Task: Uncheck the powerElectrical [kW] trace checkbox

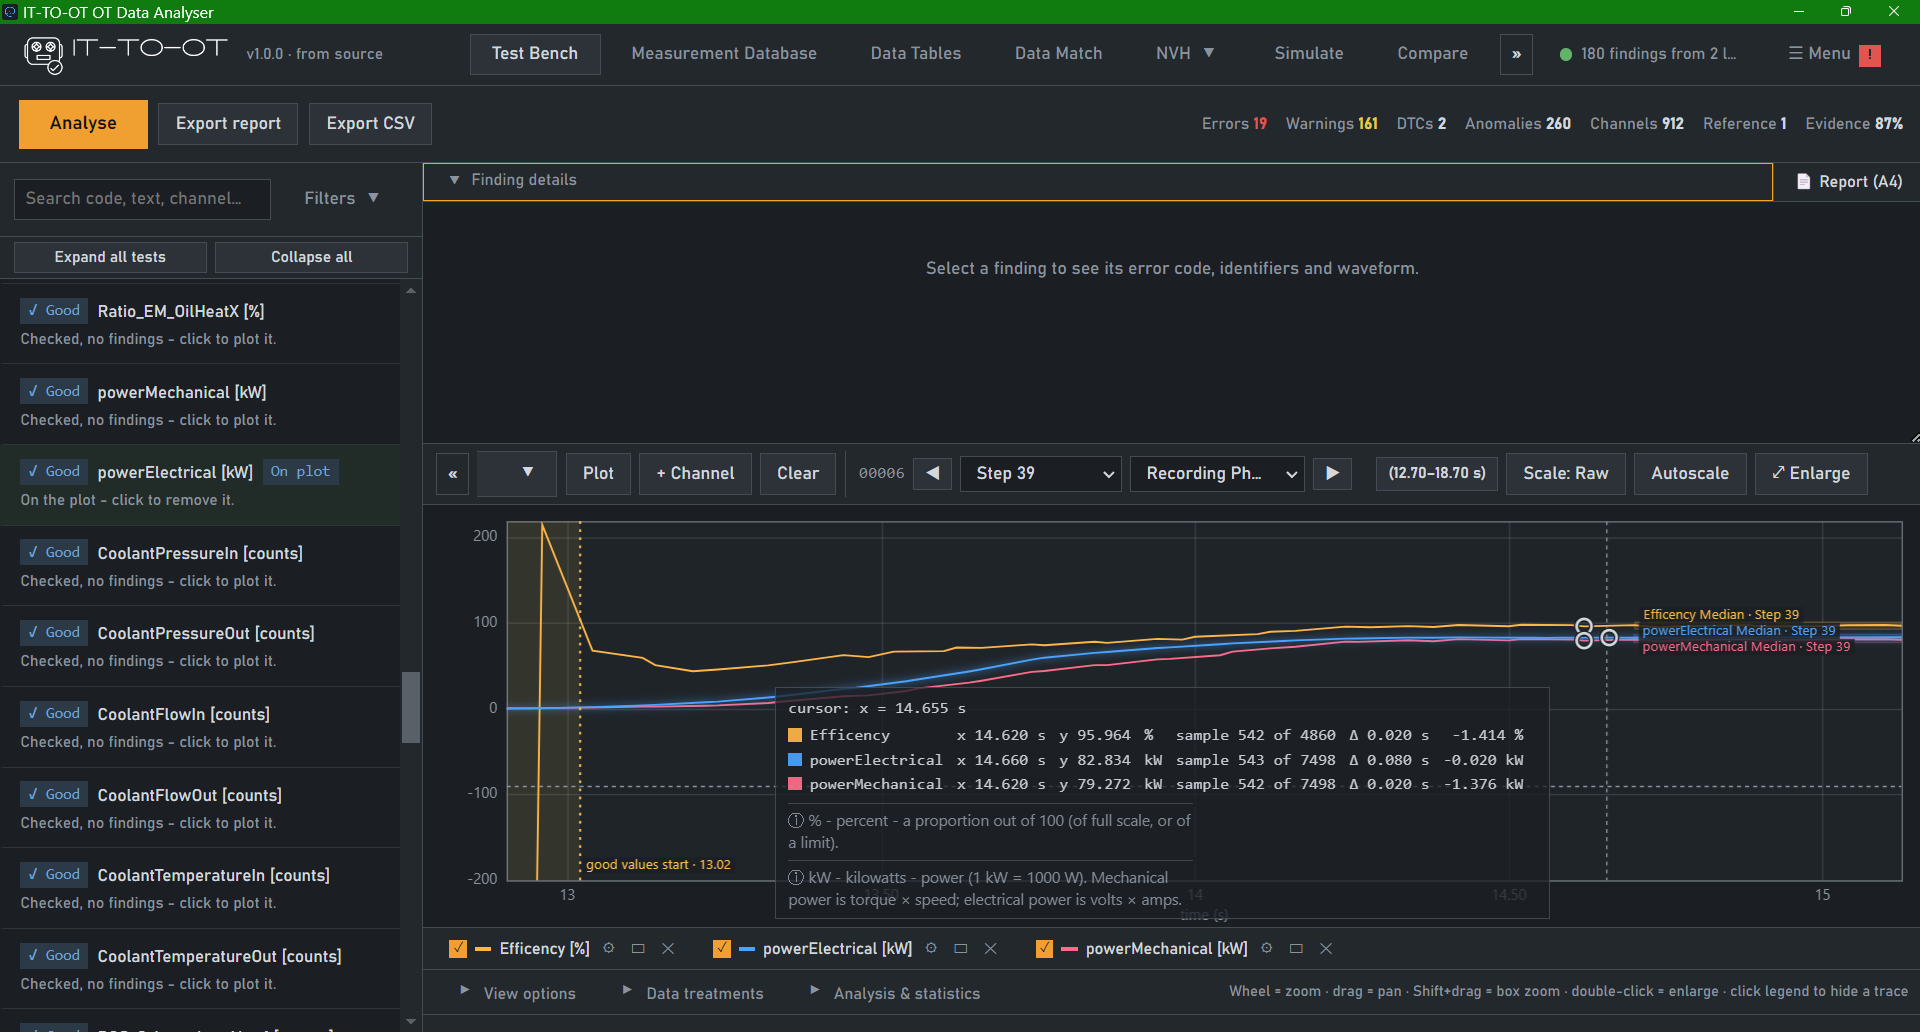Action: click(x=721, y=948)
